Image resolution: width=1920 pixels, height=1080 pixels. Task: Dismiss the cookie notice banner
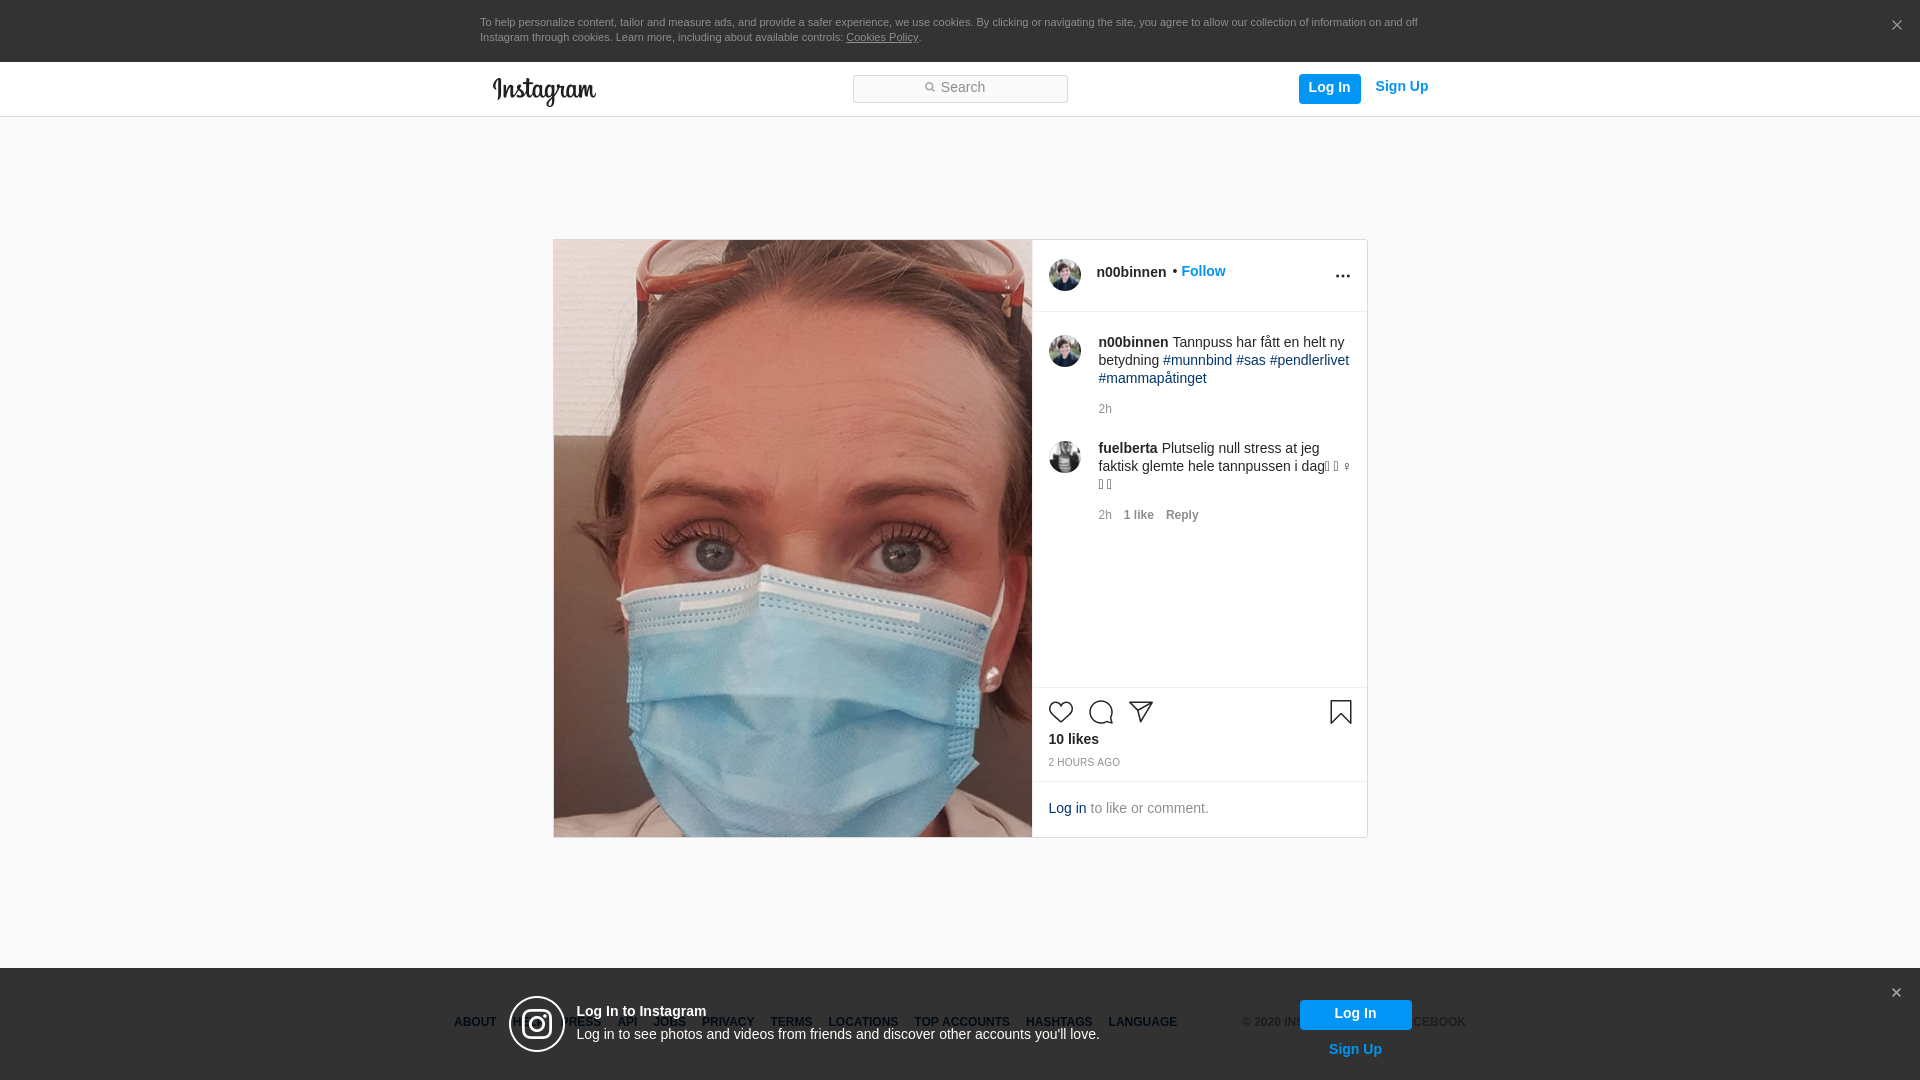tap(1896, 26)
